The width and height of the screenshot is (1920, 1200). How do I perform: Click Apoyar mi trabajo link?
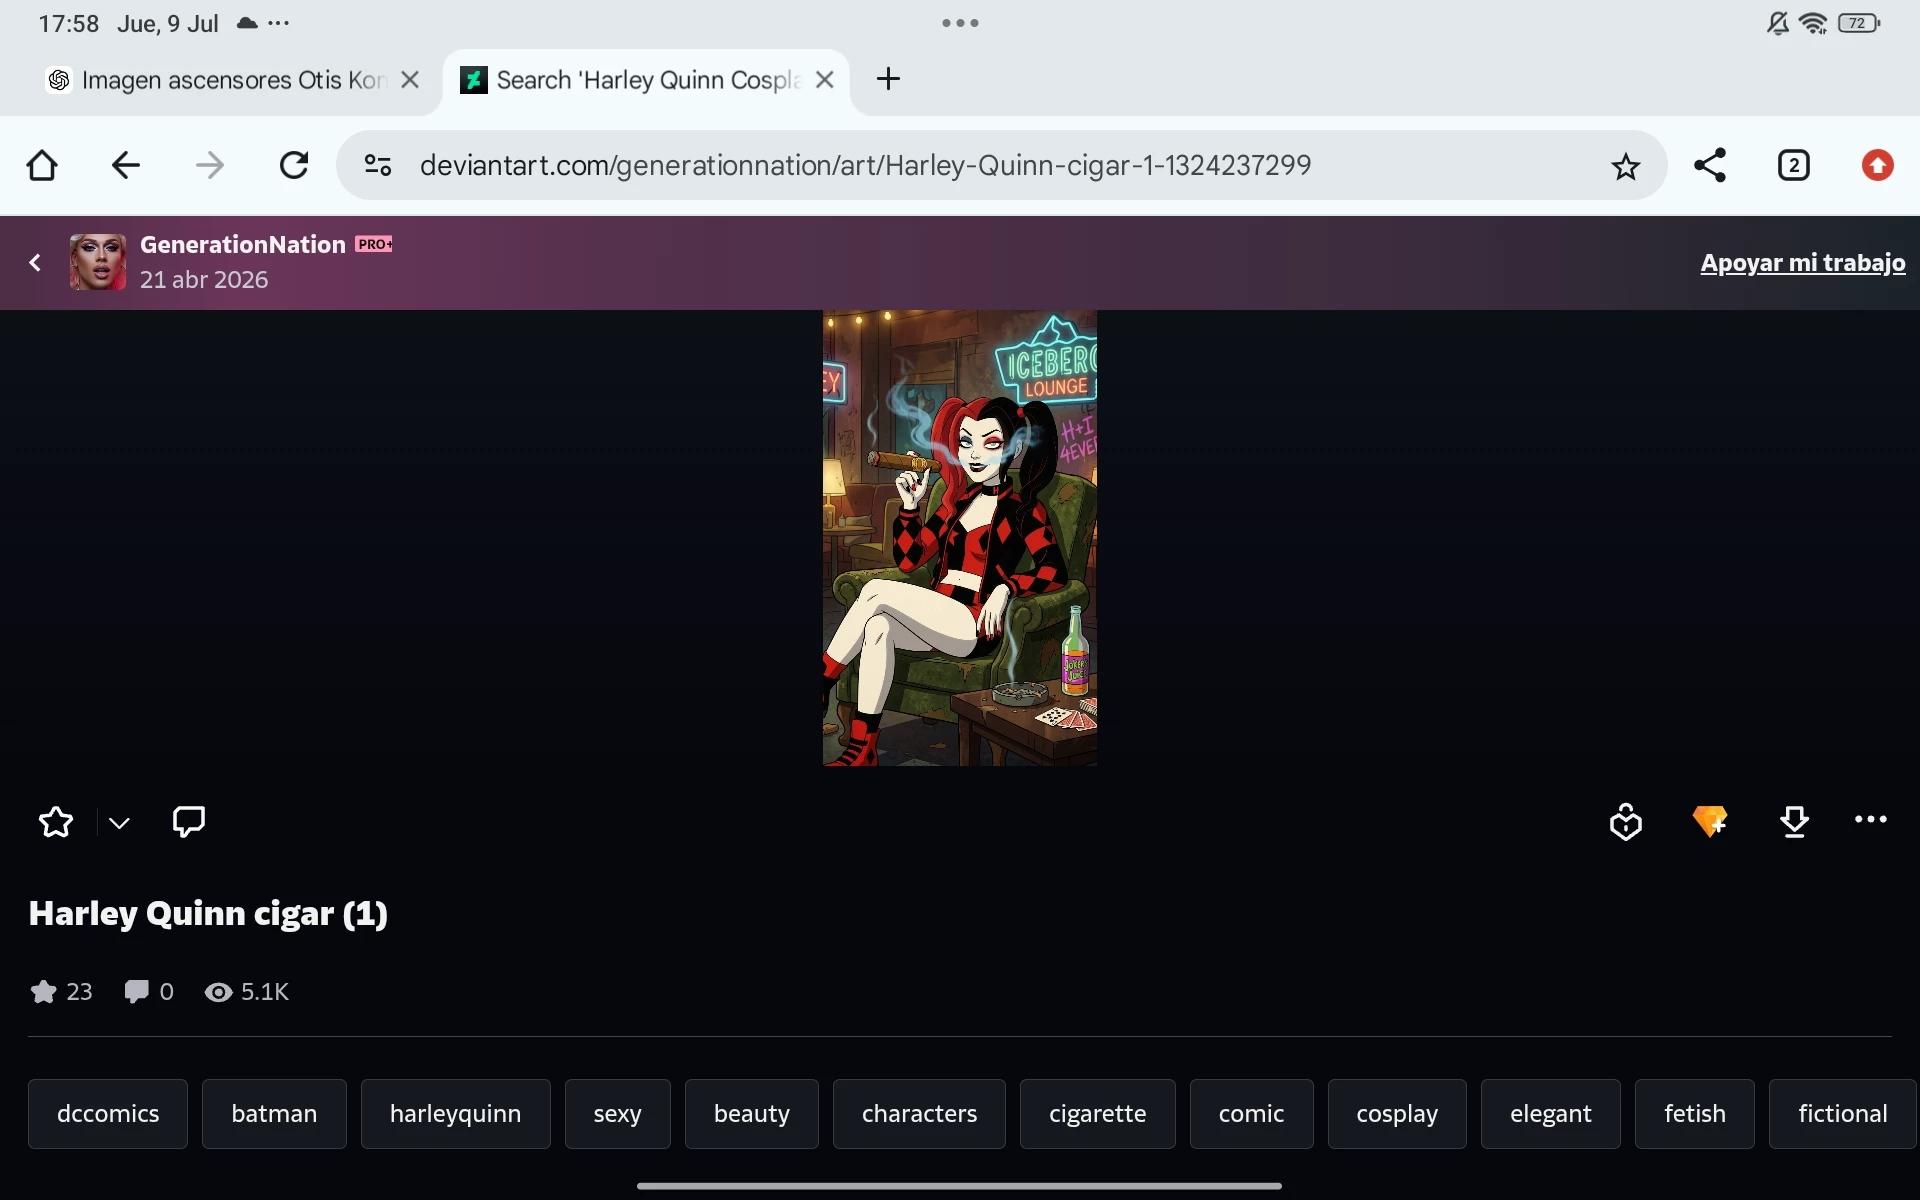1803,262
